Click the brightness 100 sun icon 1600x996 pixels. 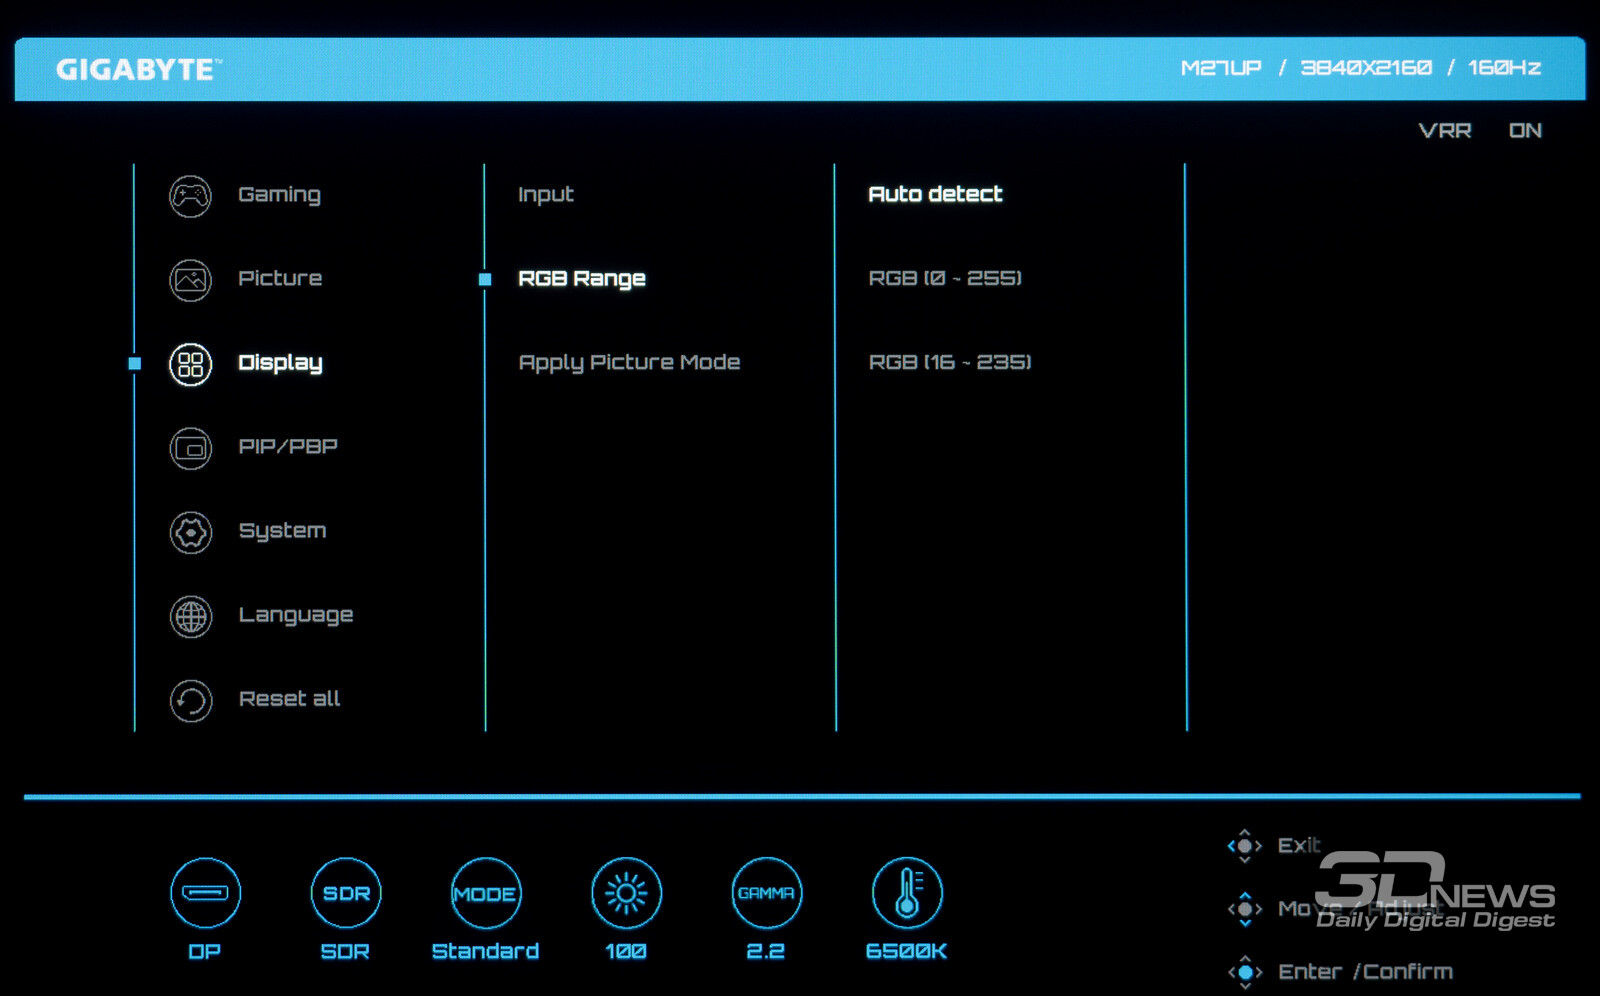coord(626,893)
